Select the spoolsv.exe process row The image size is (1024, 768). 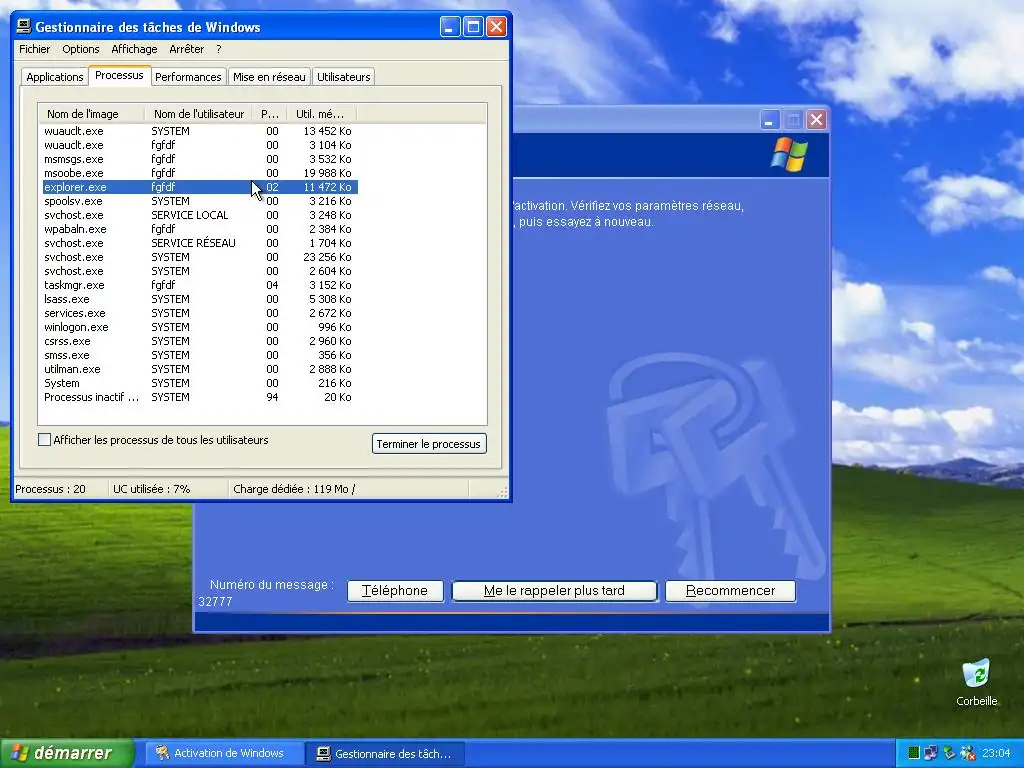pos(198,201)
